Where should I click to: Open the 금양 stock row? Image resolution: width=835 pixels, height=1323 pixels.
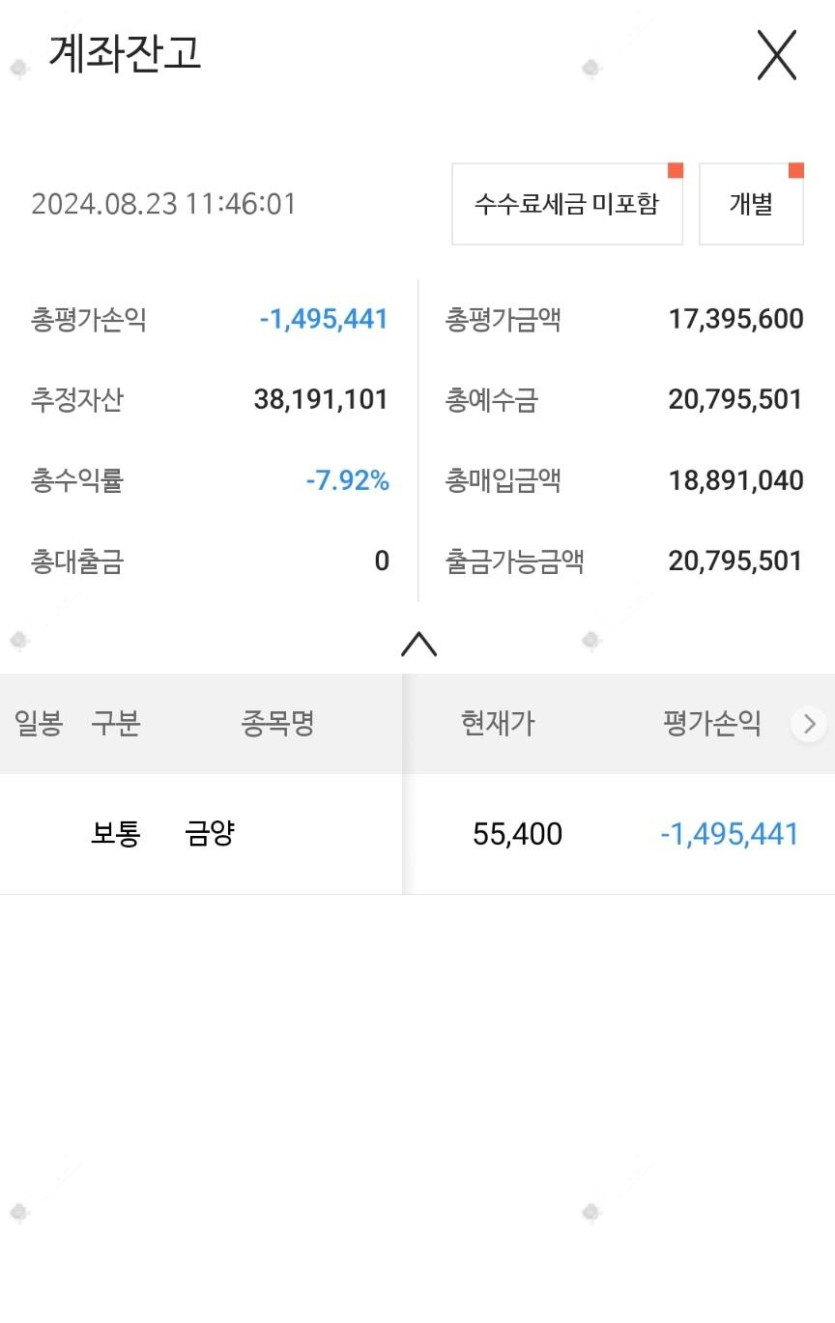[210, 834]
